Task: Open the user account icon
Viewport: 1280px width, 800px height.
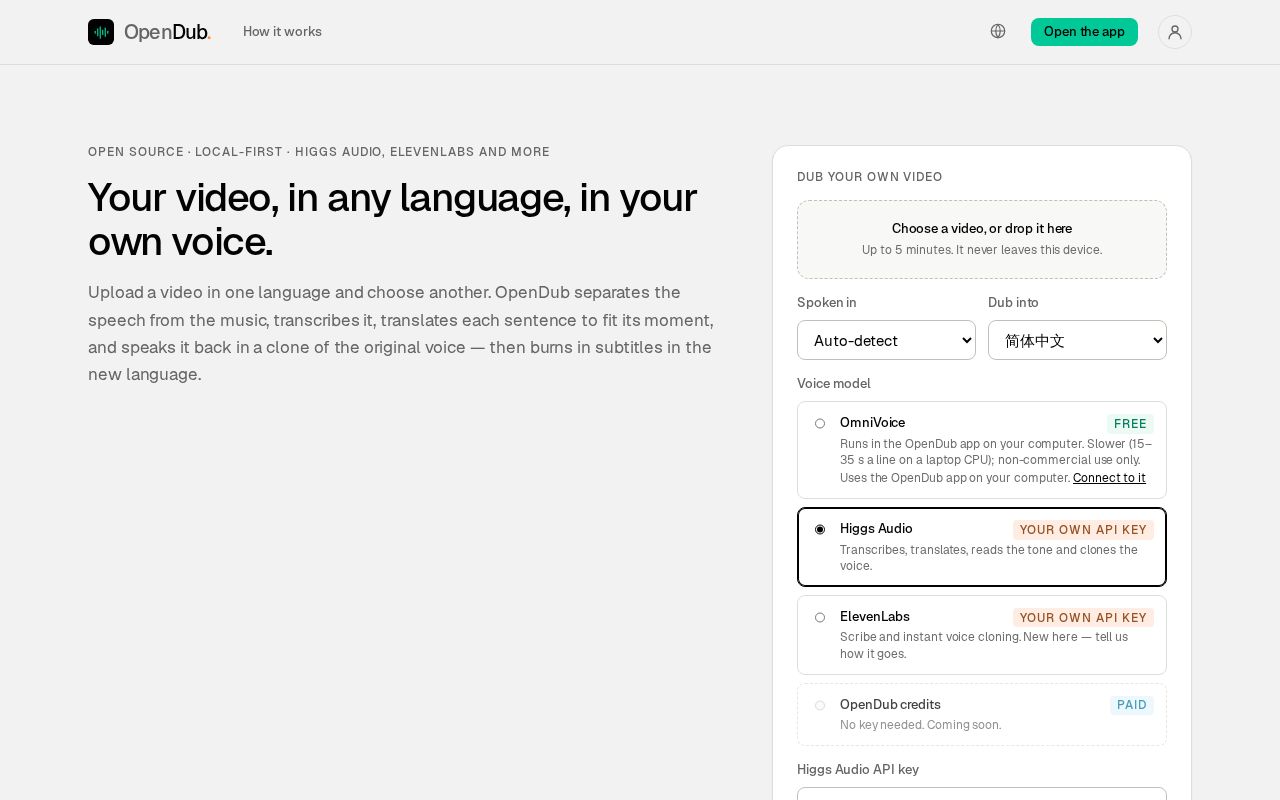Action: (x=1175, y=32)
